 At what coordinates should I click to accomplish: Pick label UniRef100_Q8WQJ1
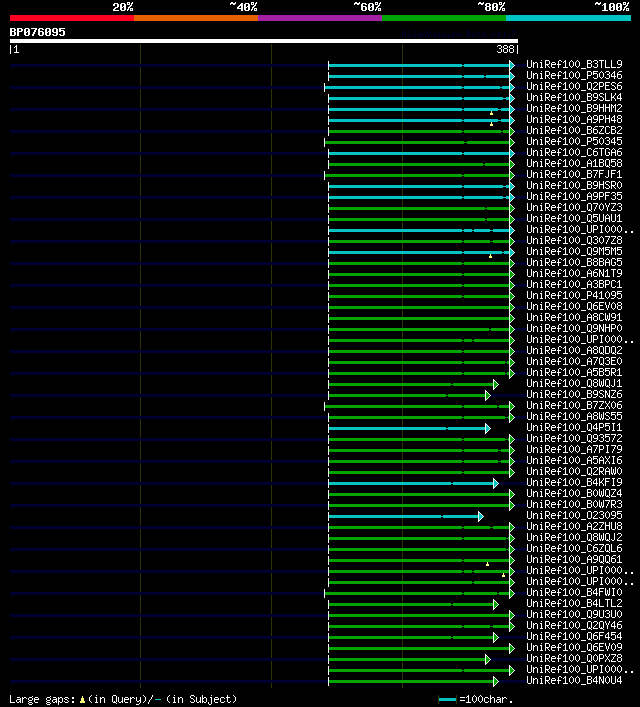[x=574, y=383]
